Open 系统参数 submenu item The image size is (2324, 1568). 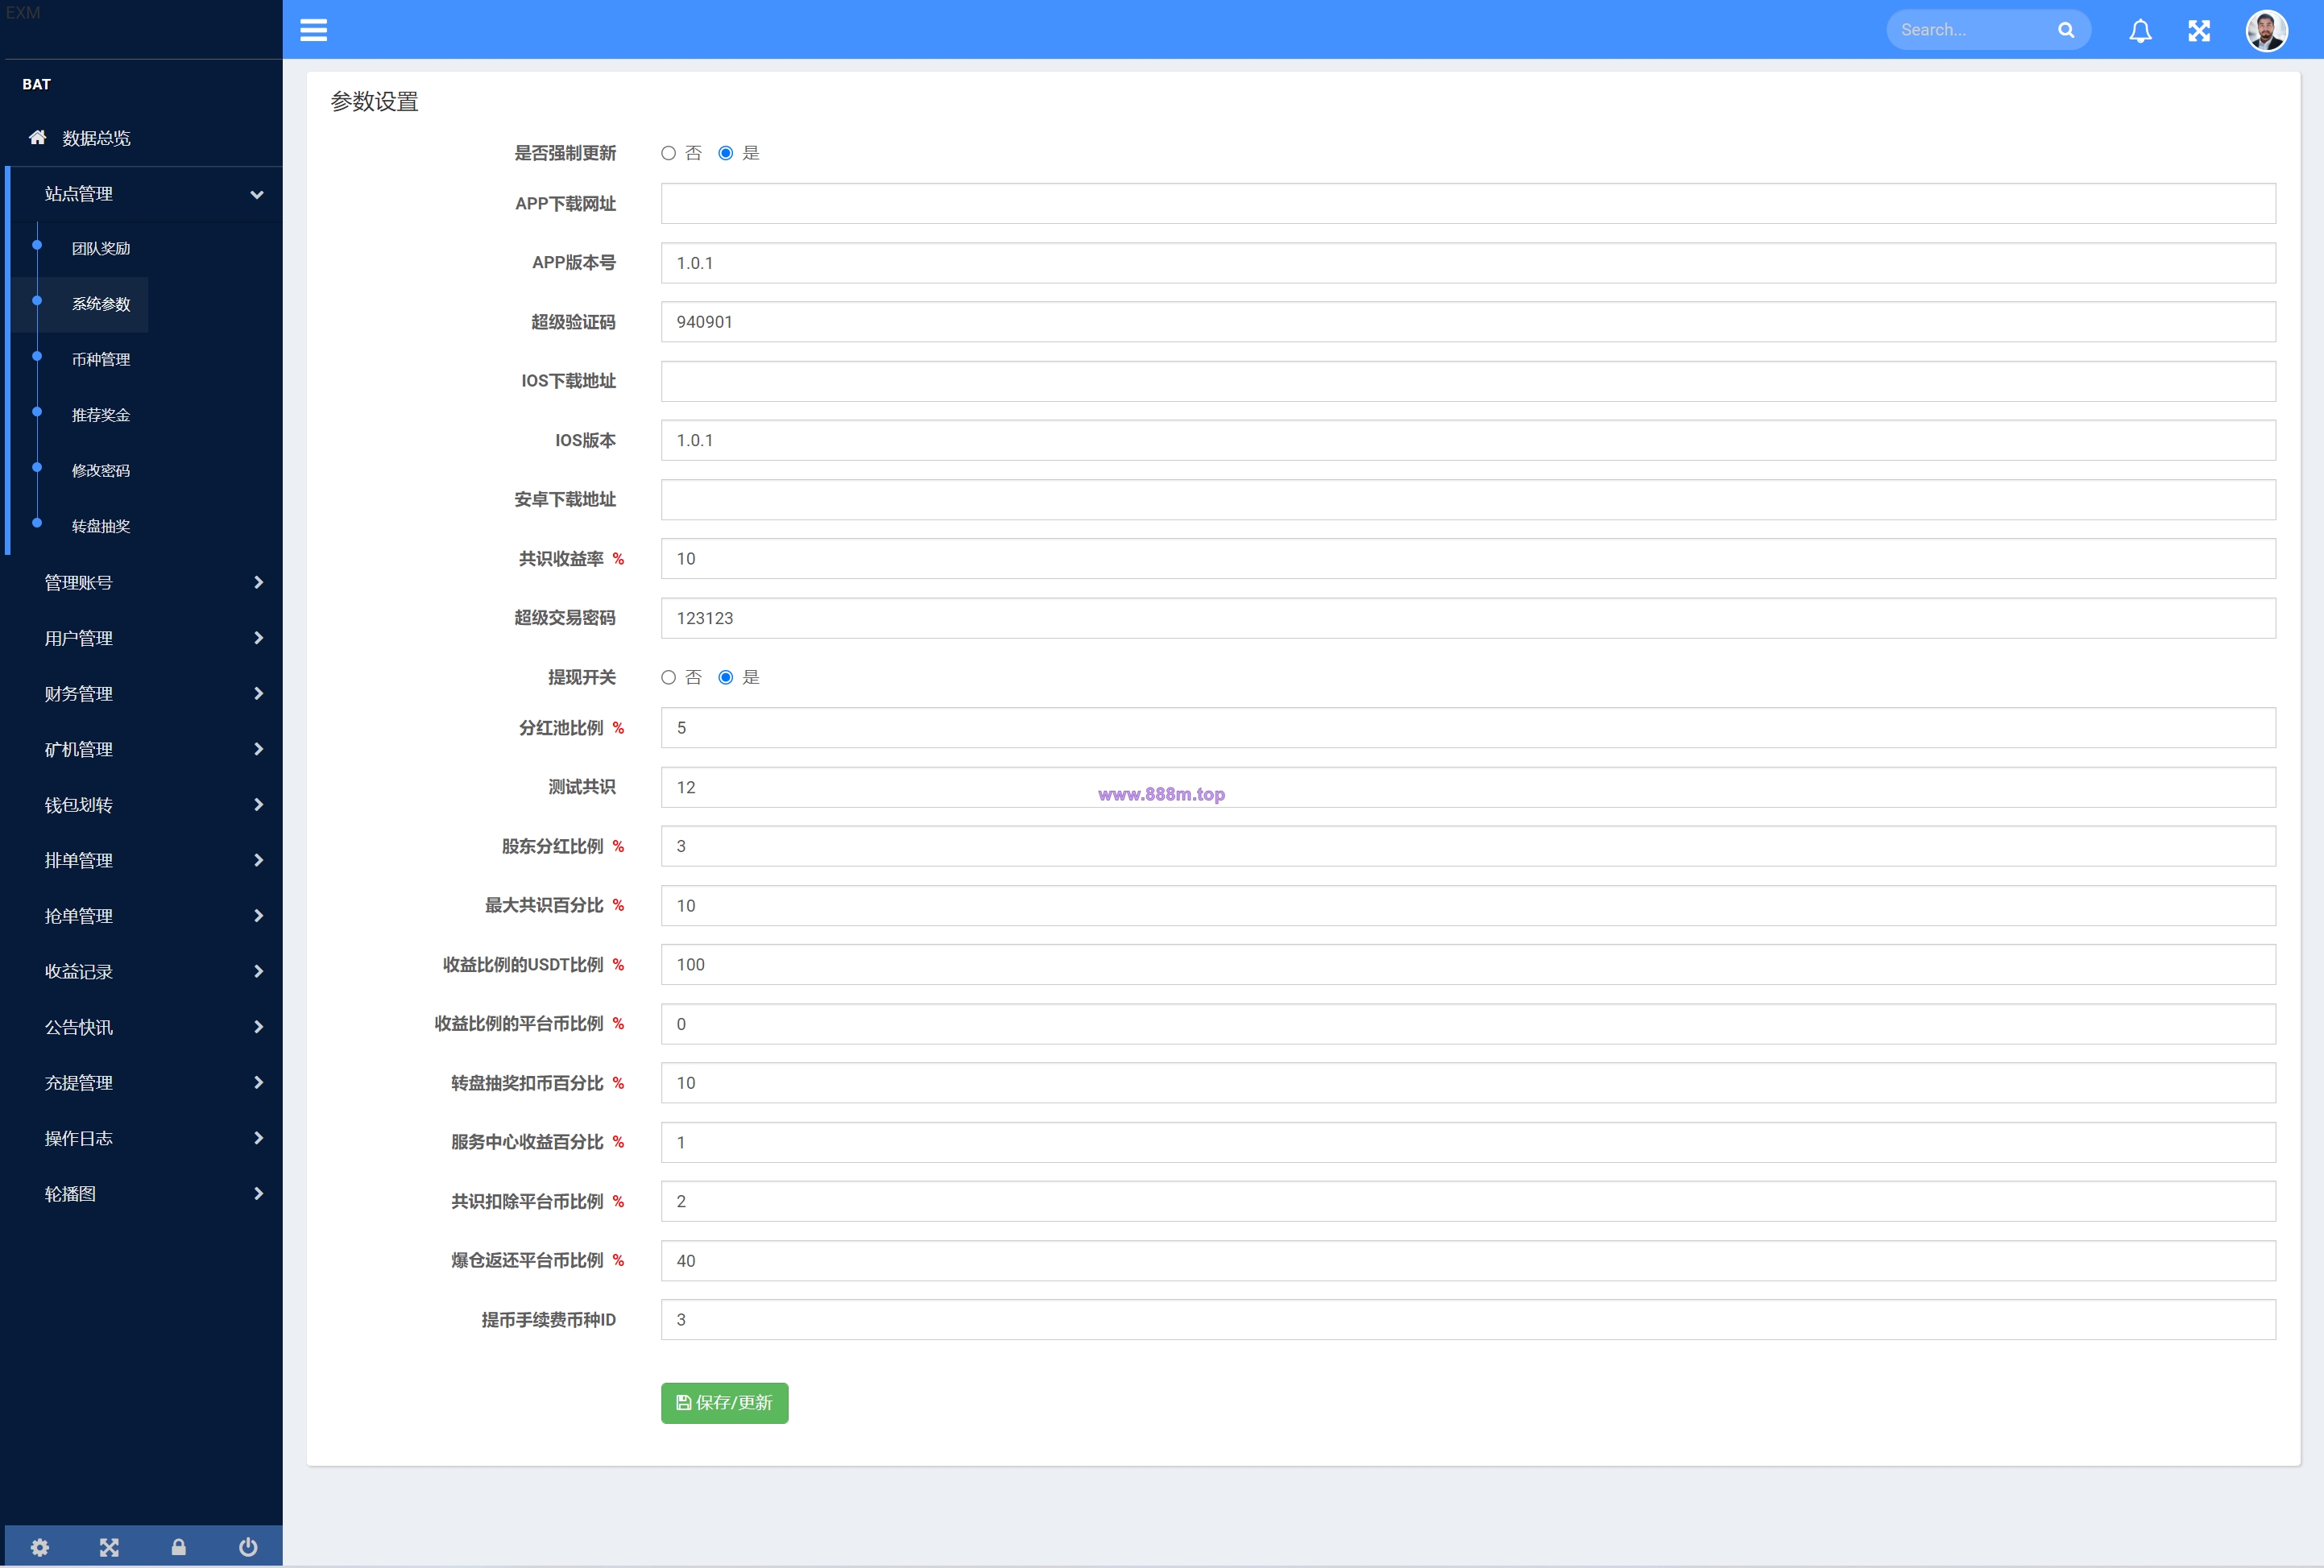[101, 304]
